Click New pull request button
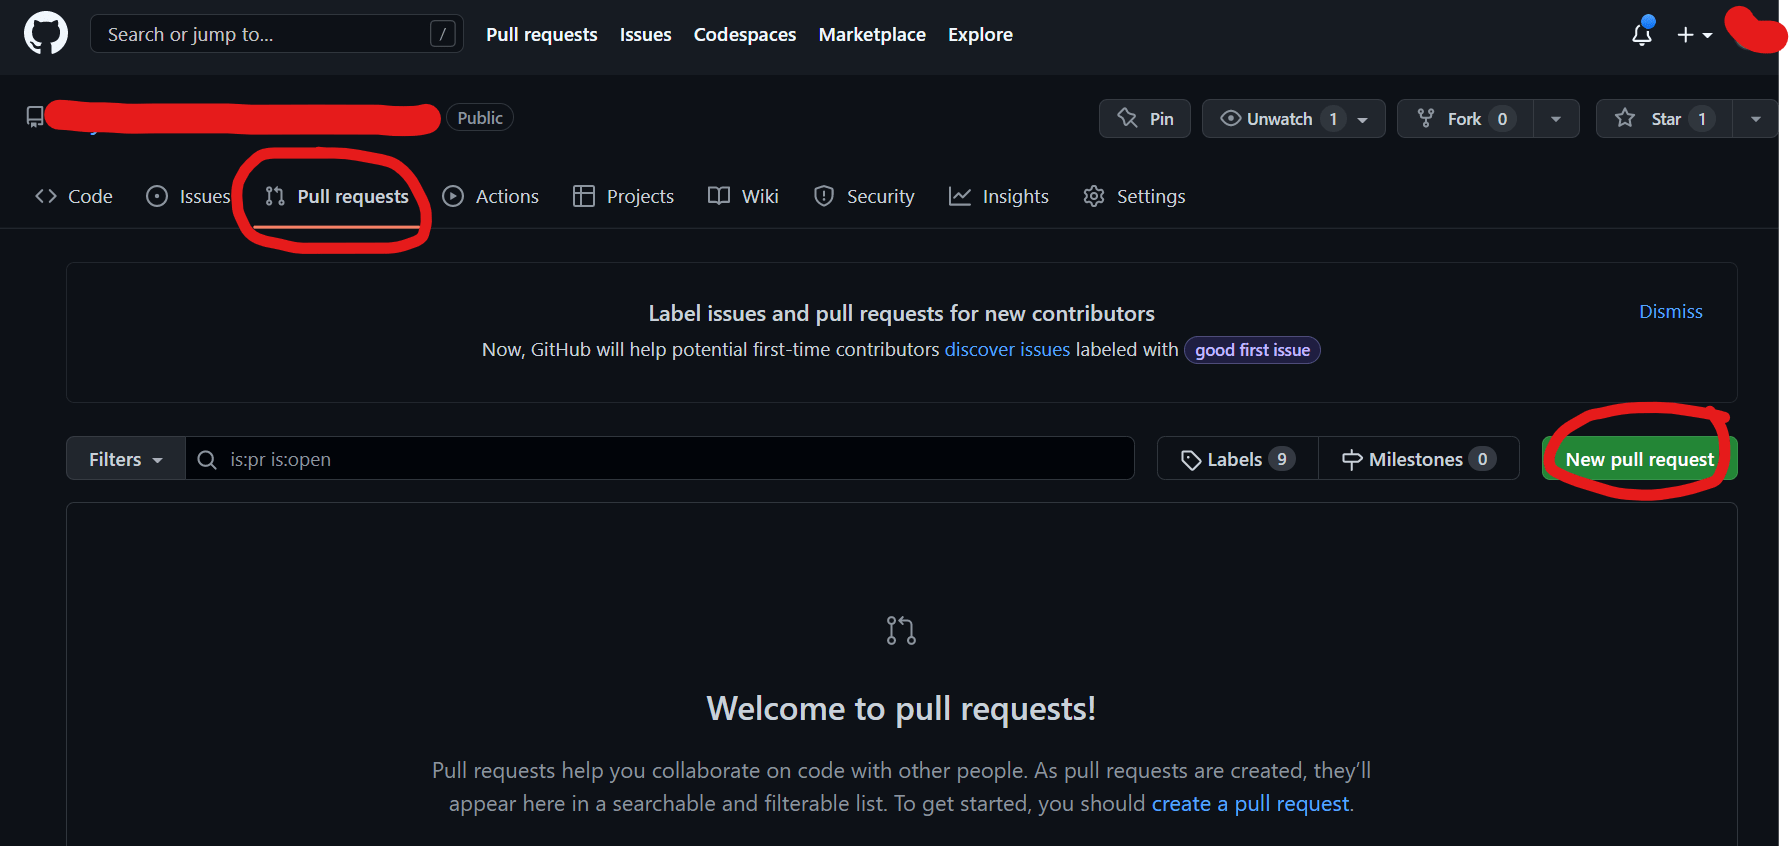The width and height of the screenshot is (1790, 846). pos(1640,459)
